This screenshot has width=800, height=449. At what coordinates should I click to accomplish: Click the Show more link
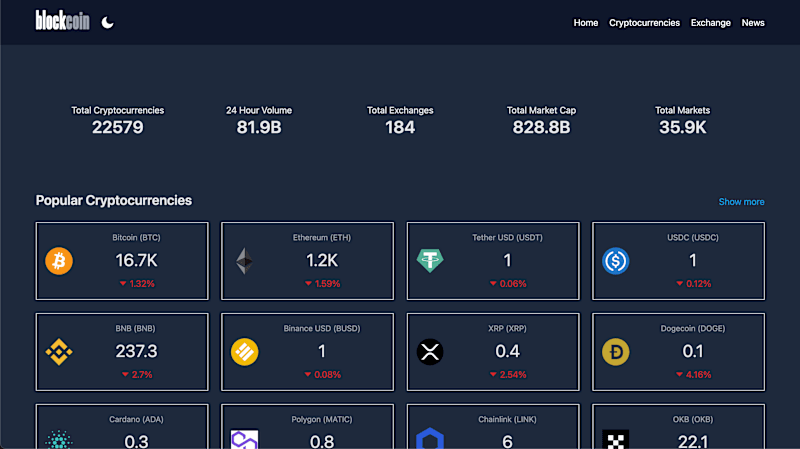(741, 202)
